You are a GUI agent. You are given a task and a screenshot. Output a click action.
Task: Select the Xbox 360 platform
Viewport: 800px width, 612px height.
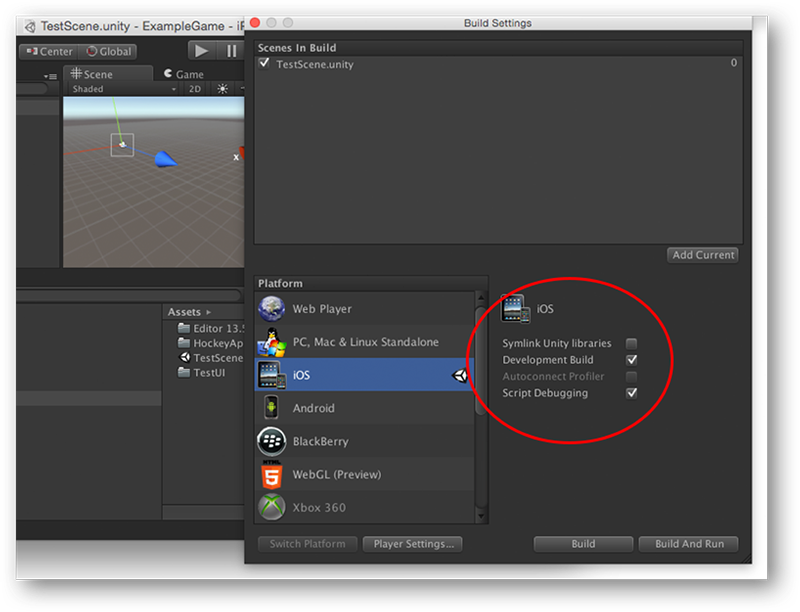click(364, 507)
